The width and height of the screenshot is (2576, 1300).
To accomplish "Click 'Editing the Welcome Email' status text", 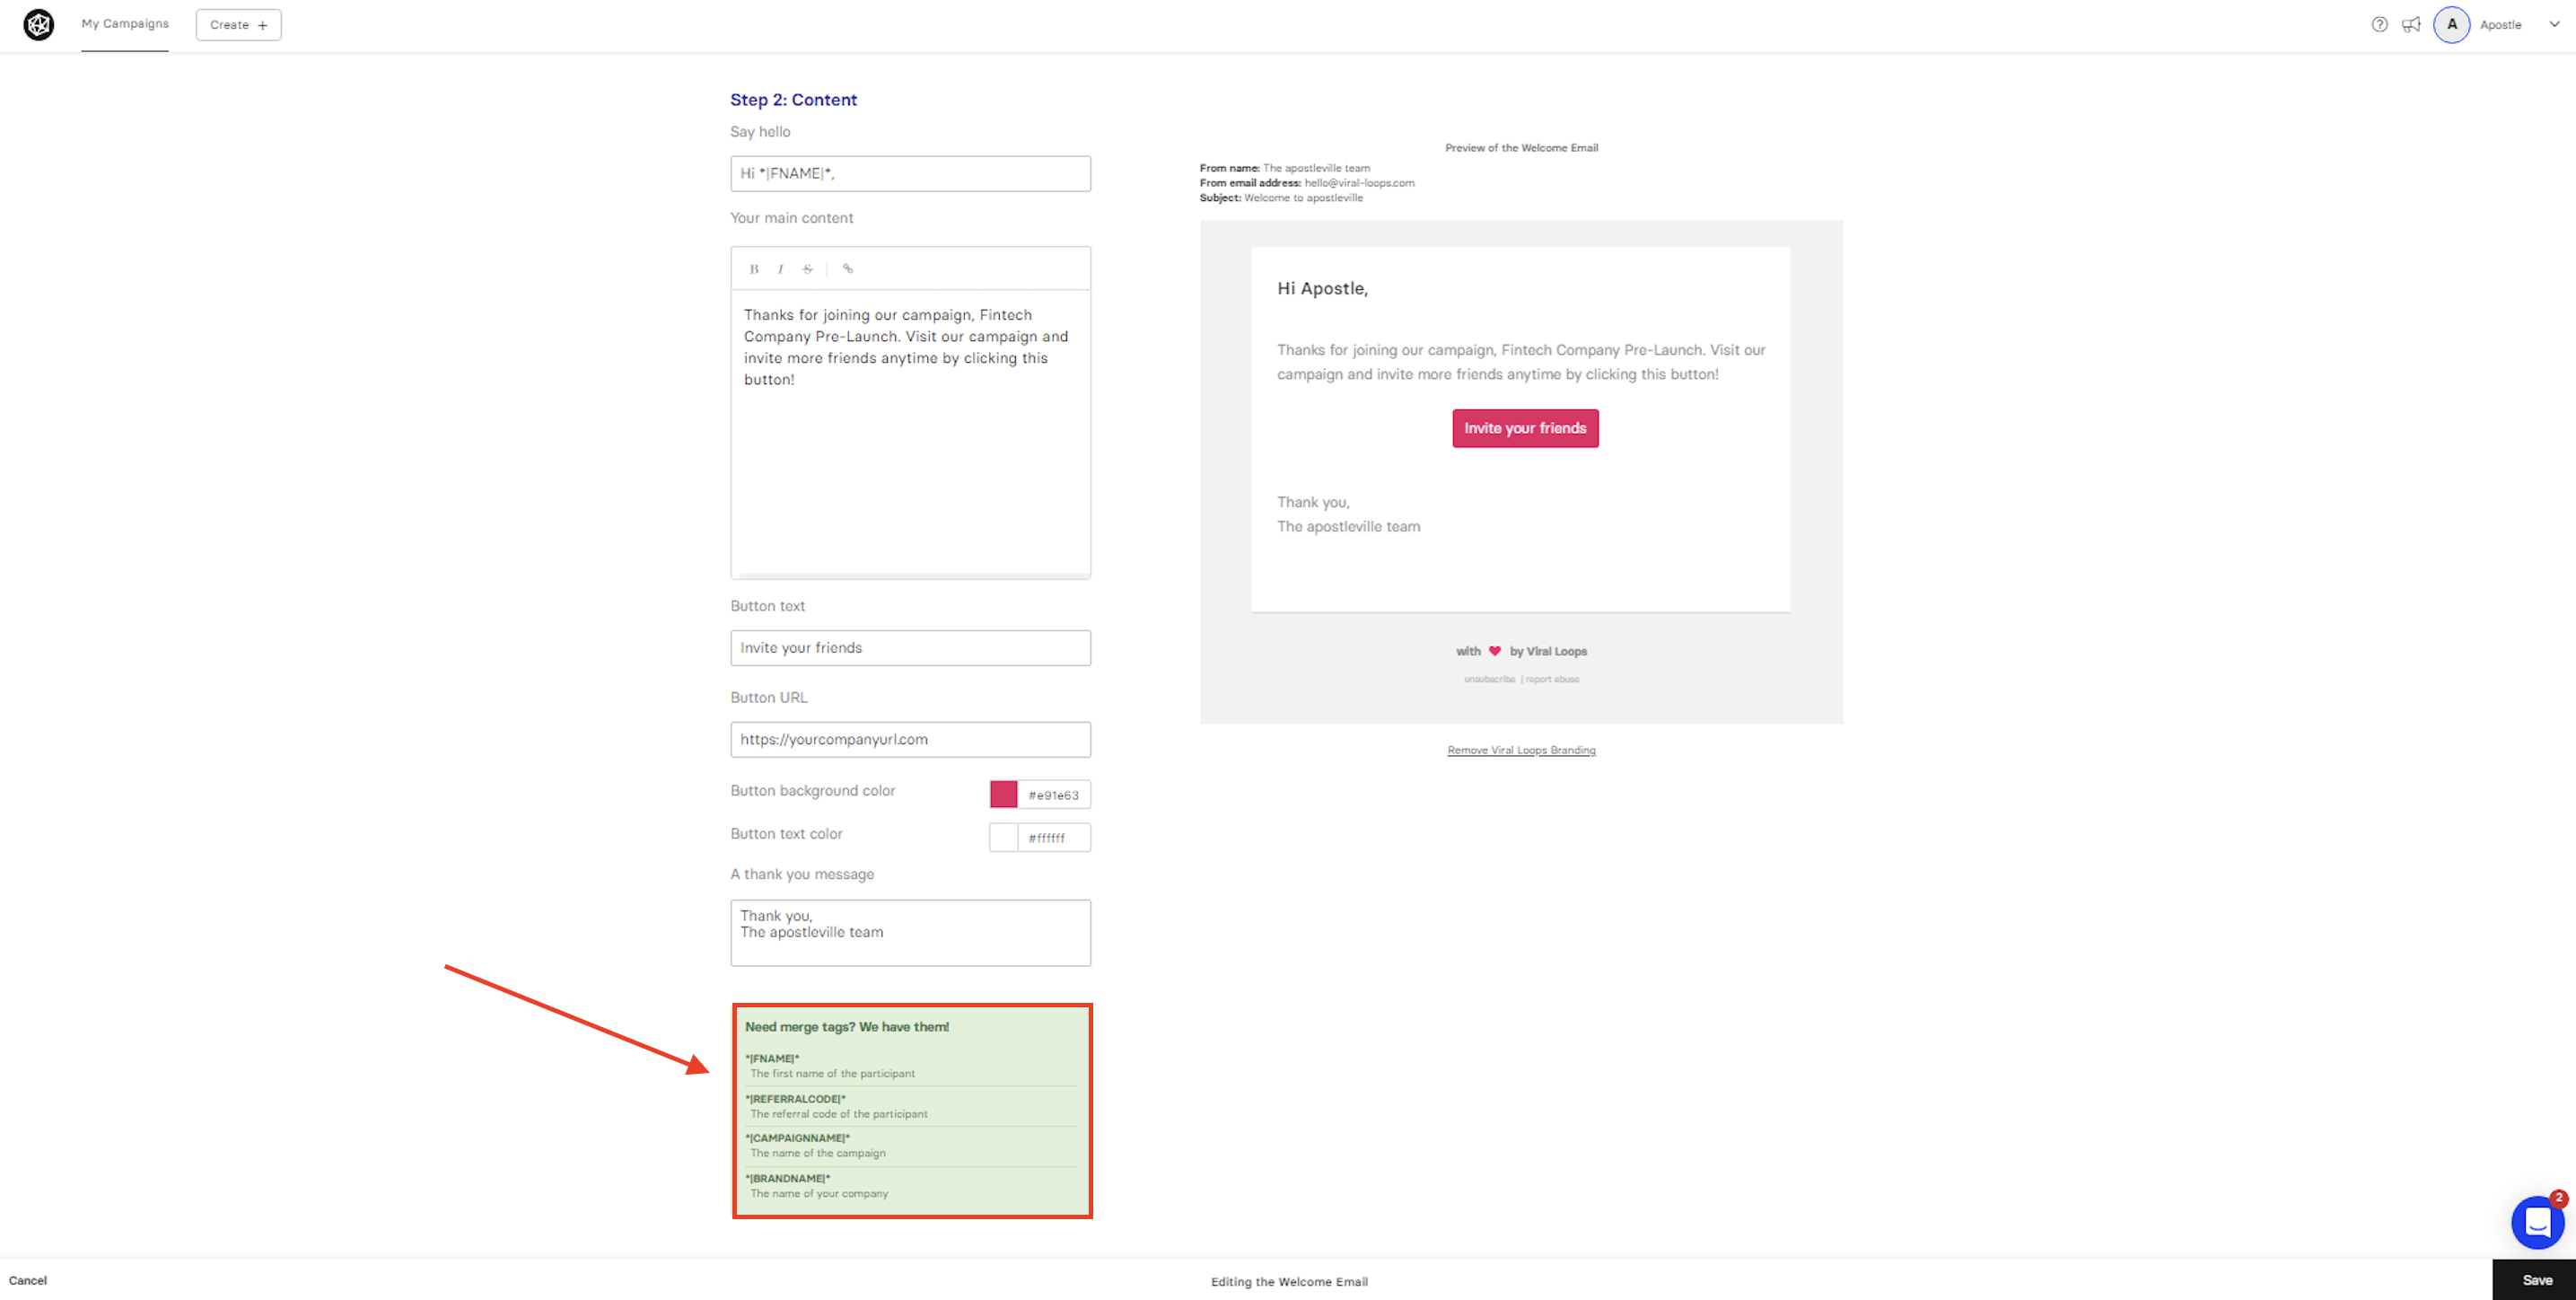I will 1288,1281.
